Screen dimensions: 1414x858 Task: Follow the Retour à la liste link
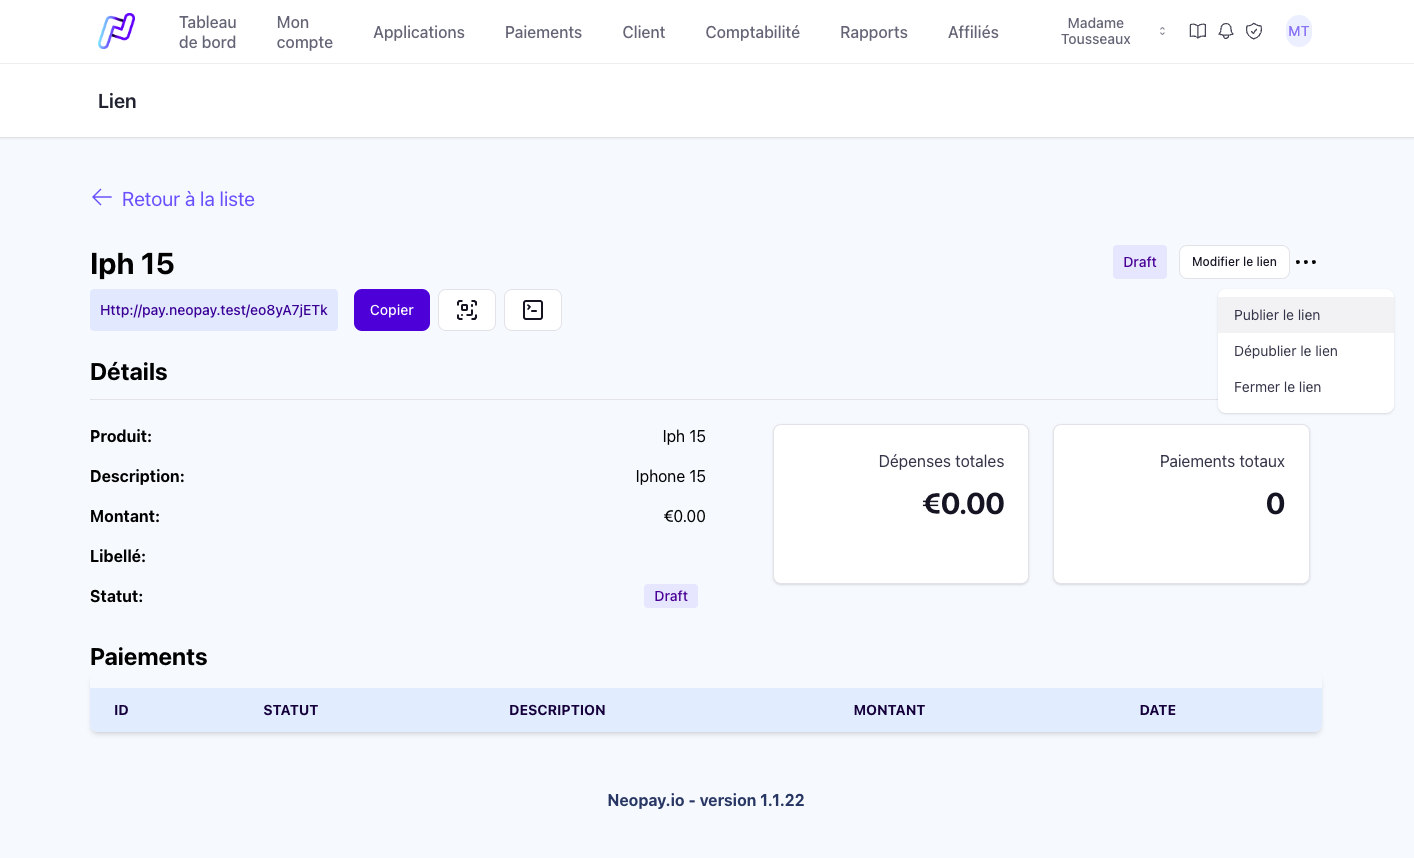pos(188,199)
